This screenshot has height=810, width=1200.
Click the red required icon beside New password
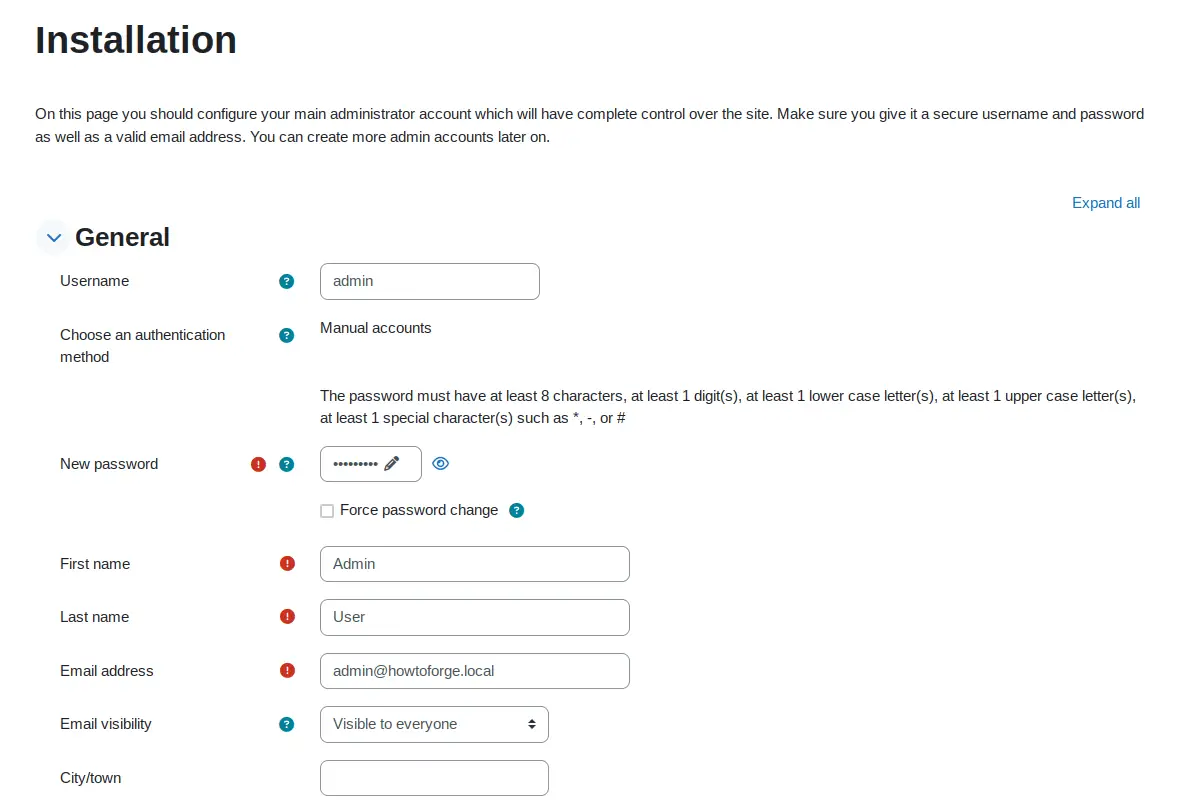click(259, 464)
